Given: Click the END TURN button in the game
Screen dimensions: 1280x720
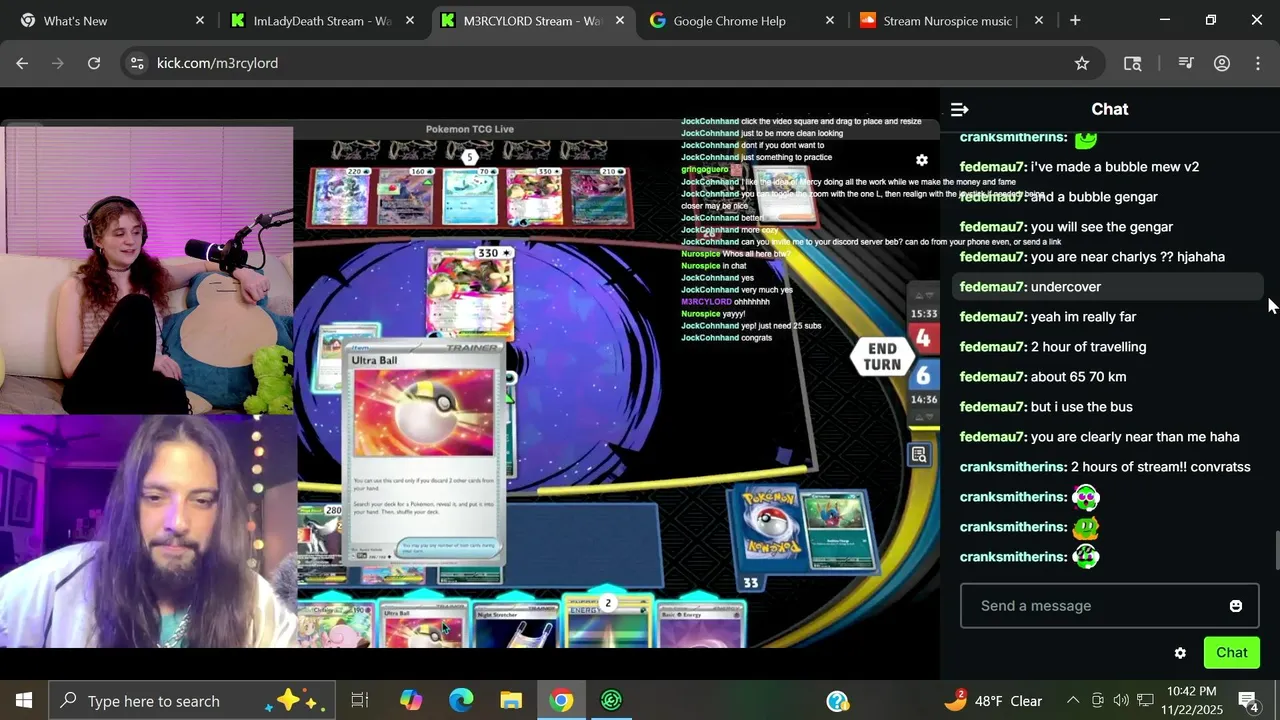Looking at the screenshot, I should click(882, 356).
